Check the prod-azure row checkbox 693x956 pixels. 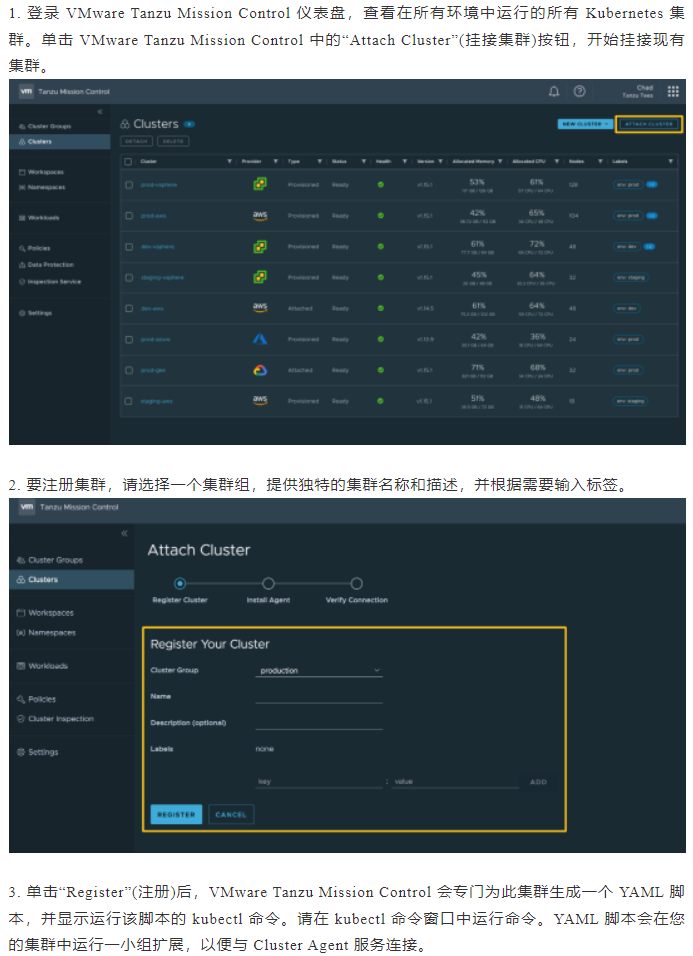point(129,339)
